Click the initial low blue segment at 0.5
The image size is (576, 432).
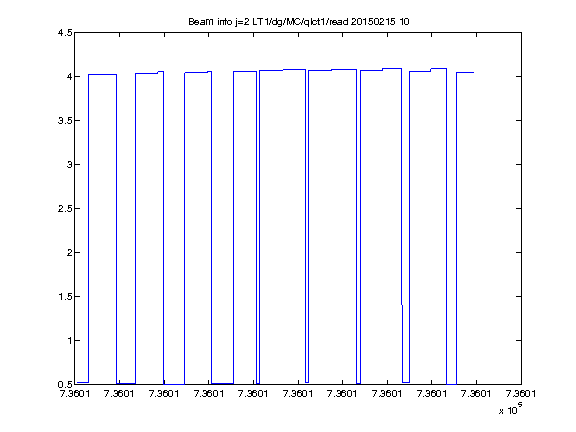[x=82, y=382]
